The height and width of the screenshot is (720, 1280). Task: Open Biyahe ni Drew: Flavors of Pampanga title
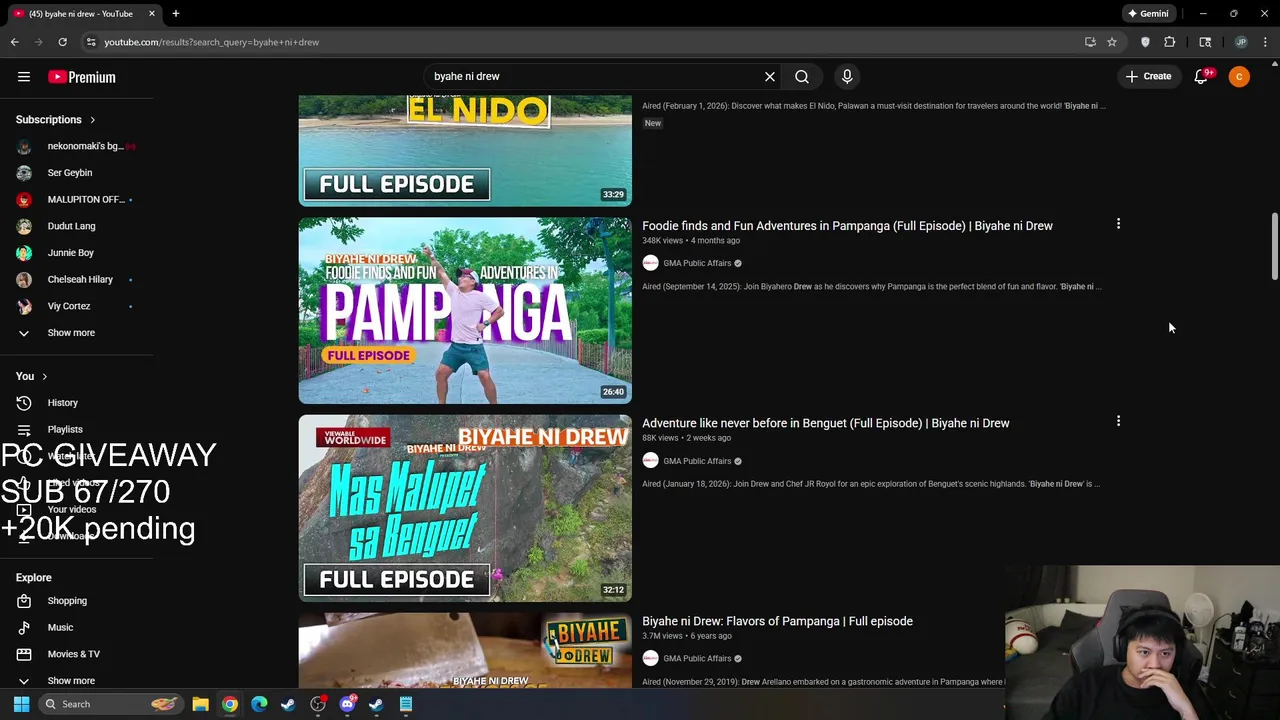[x=777, y=621]
